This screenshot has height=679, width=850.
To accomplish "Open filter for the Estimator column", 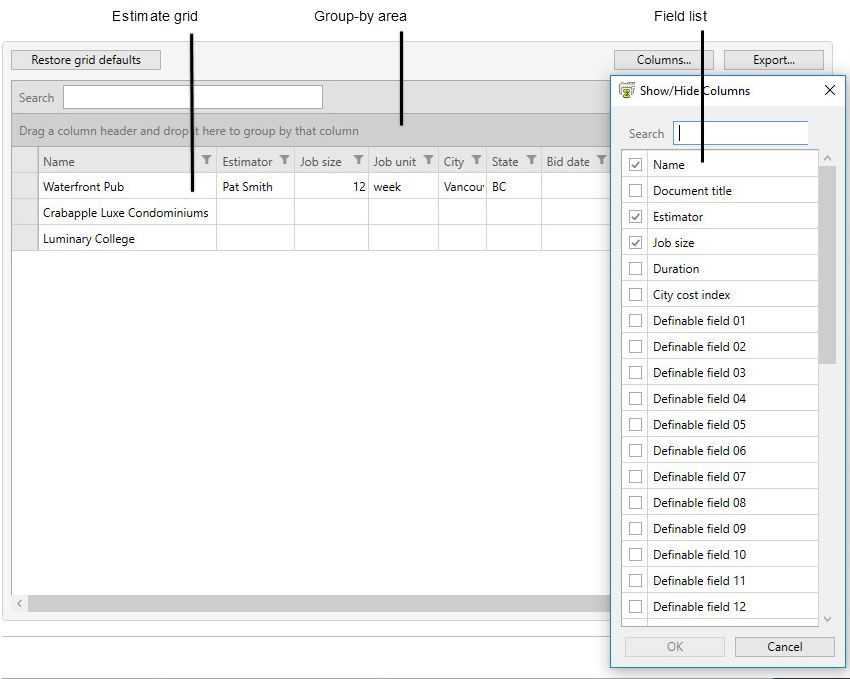I will point(284,160).
